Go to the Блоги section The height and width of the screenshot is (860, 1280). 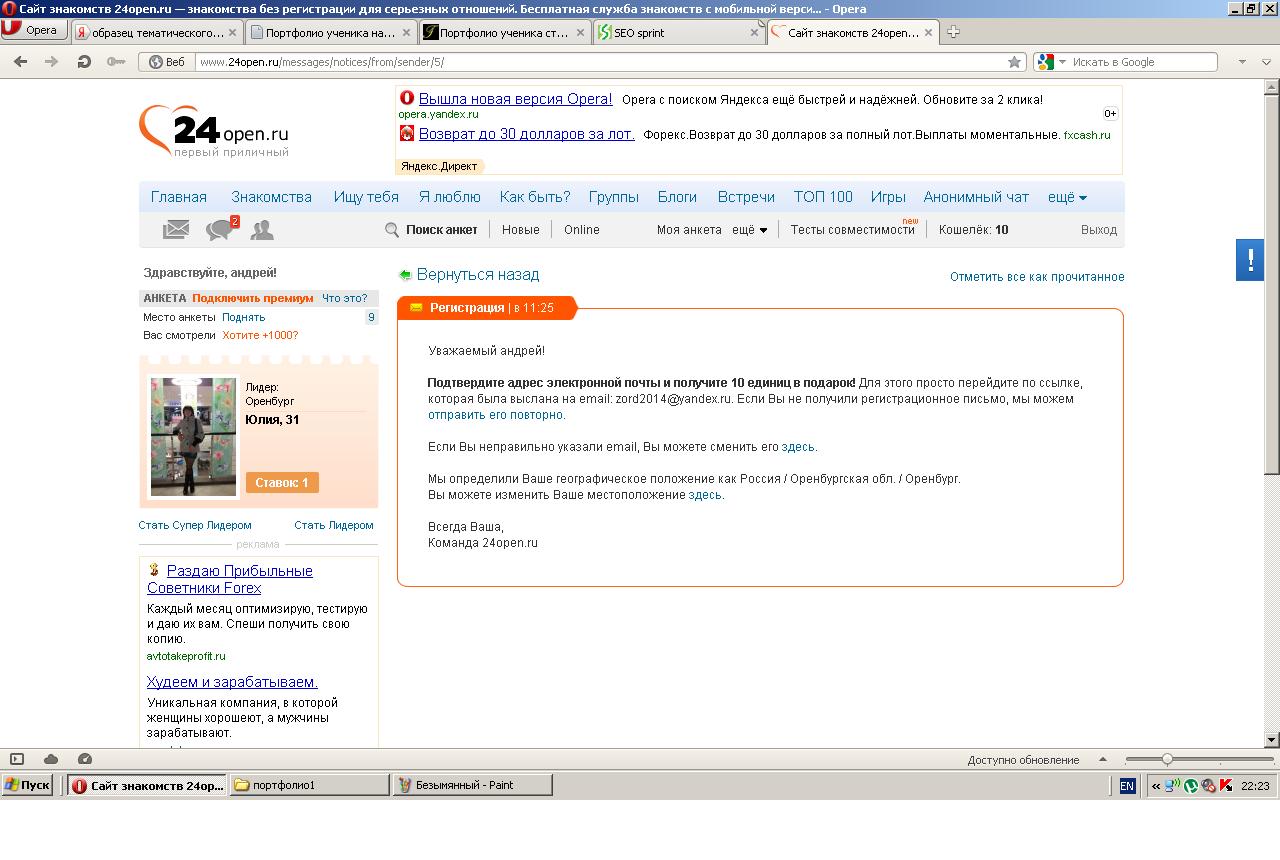coord(677,197)
